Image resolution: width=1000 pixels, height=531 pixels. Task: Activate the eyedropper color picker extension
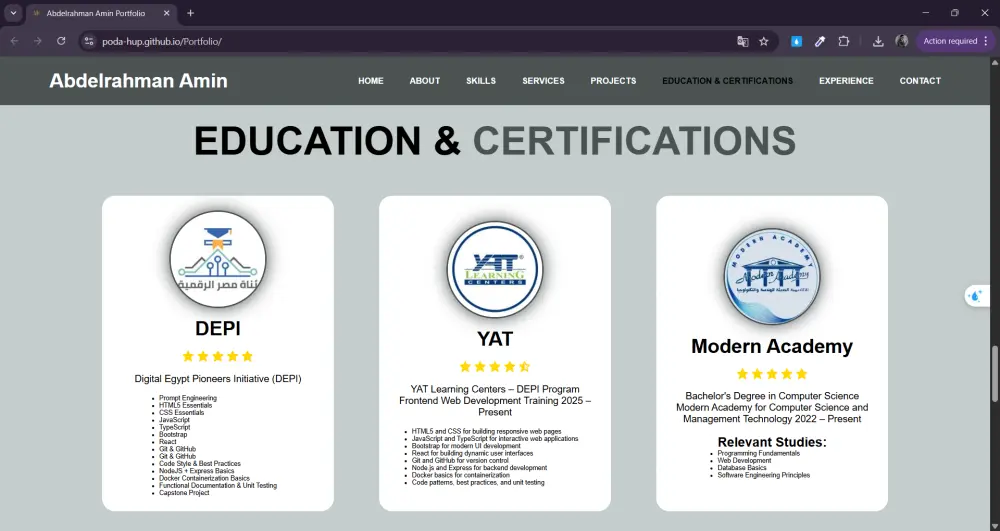click(820, 41)
